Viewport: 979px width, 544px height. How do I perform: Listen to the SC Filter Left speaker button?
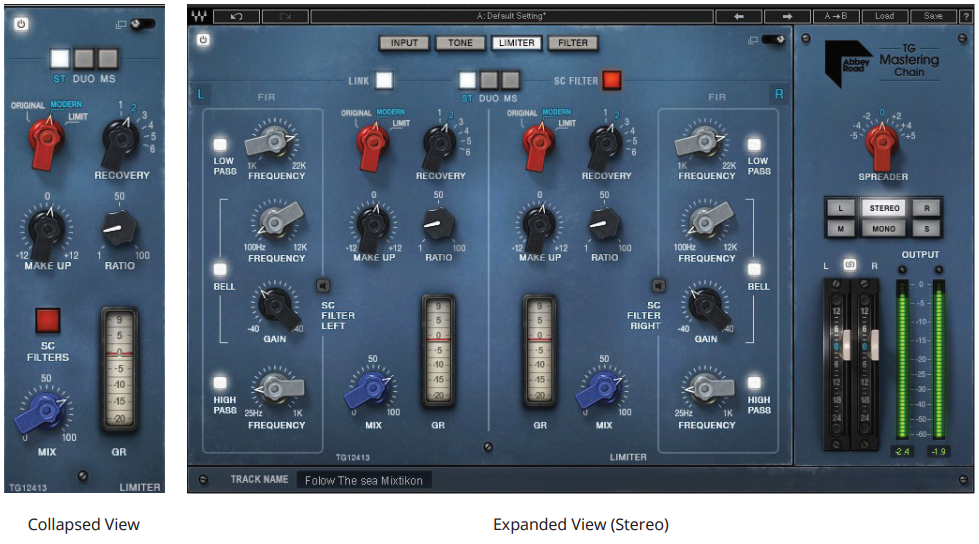[x=323, y=285]
